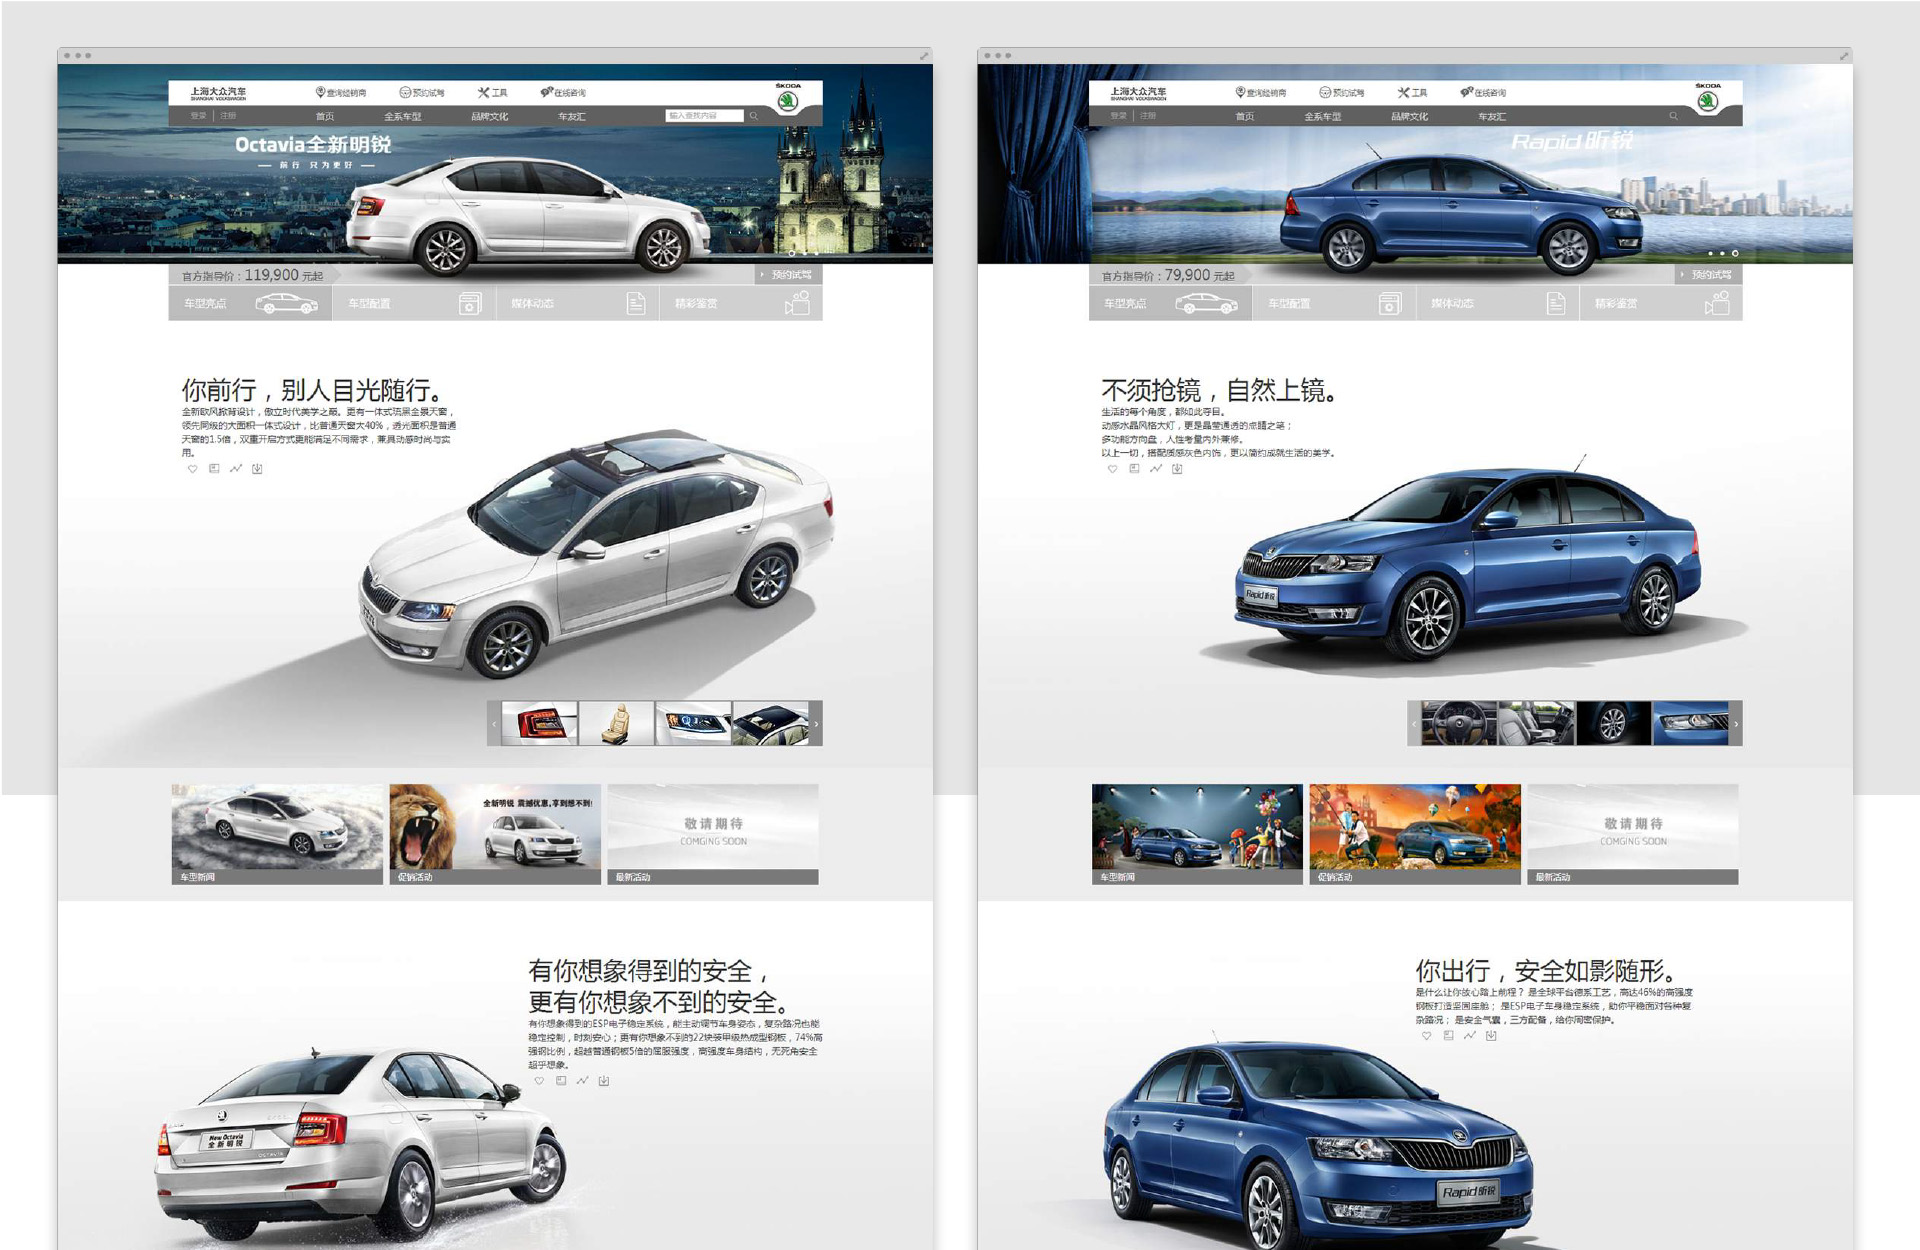Click 登录 link on Rapid page
Screen dimensions: 1920x1250
[x=1119, y=116]
